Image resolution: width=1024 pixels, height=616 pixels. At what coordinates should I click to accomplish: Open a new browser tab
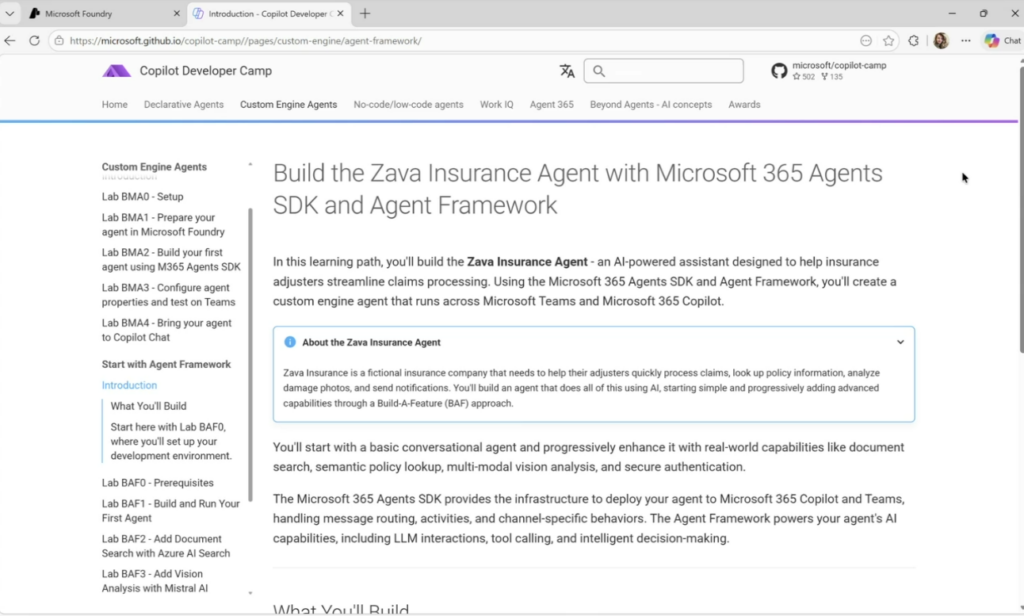[x=365, y=14]
